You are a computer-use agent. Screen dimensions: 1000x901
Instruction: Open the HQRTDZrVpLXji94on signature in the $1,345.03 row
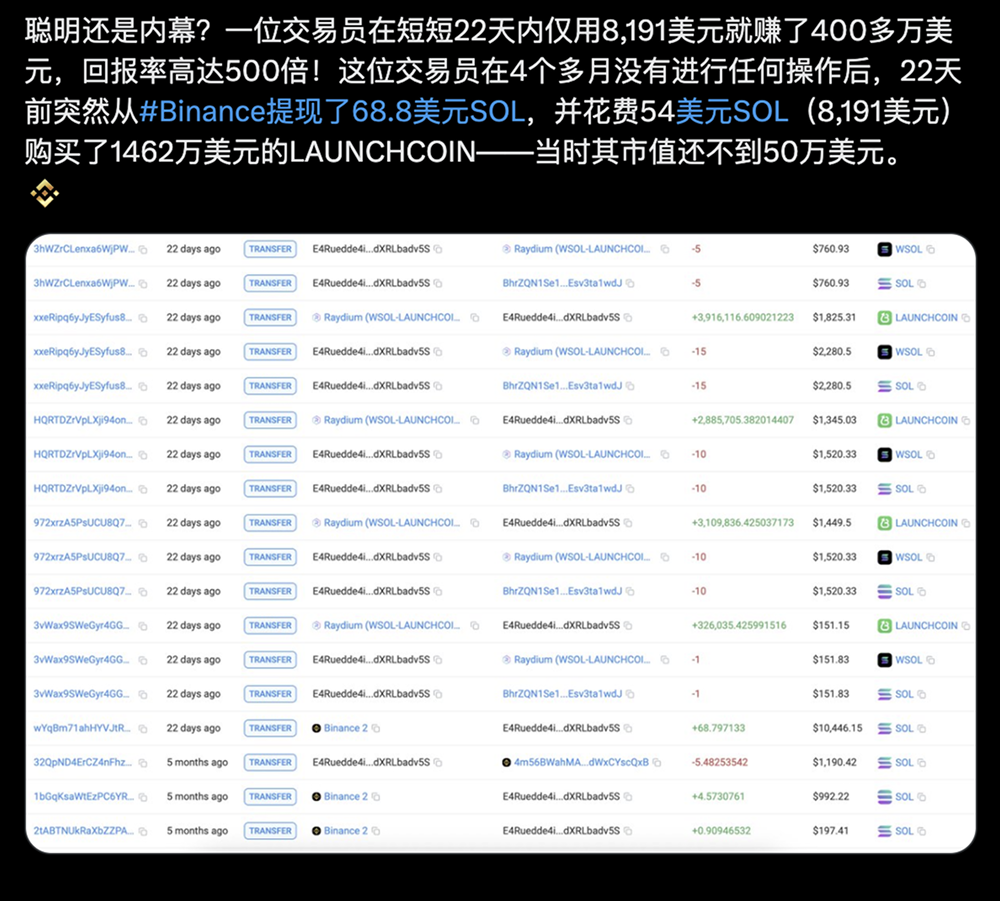(x=83, y=420)
